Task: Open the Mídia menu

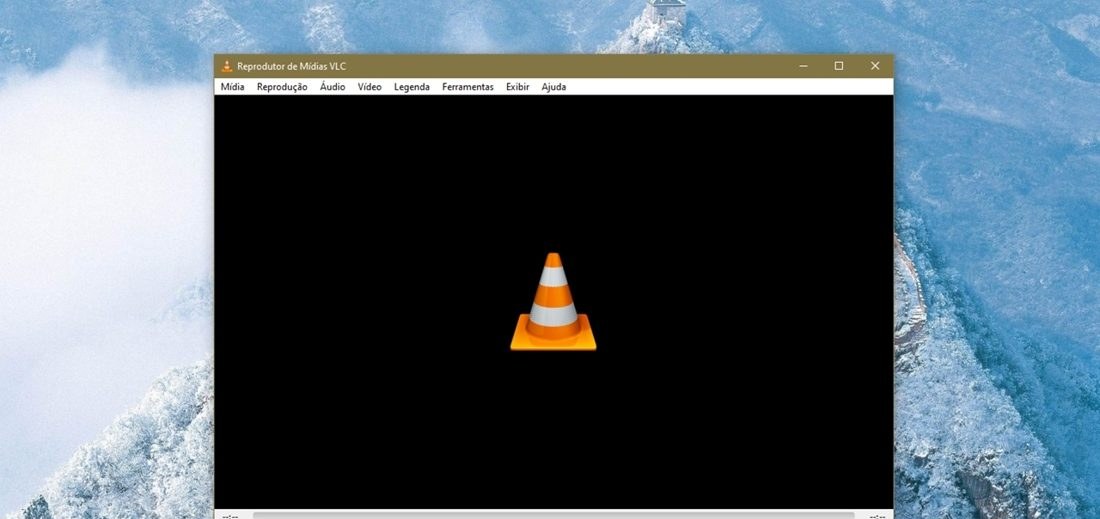Action: pyautogui.click(x=232, y=87)
